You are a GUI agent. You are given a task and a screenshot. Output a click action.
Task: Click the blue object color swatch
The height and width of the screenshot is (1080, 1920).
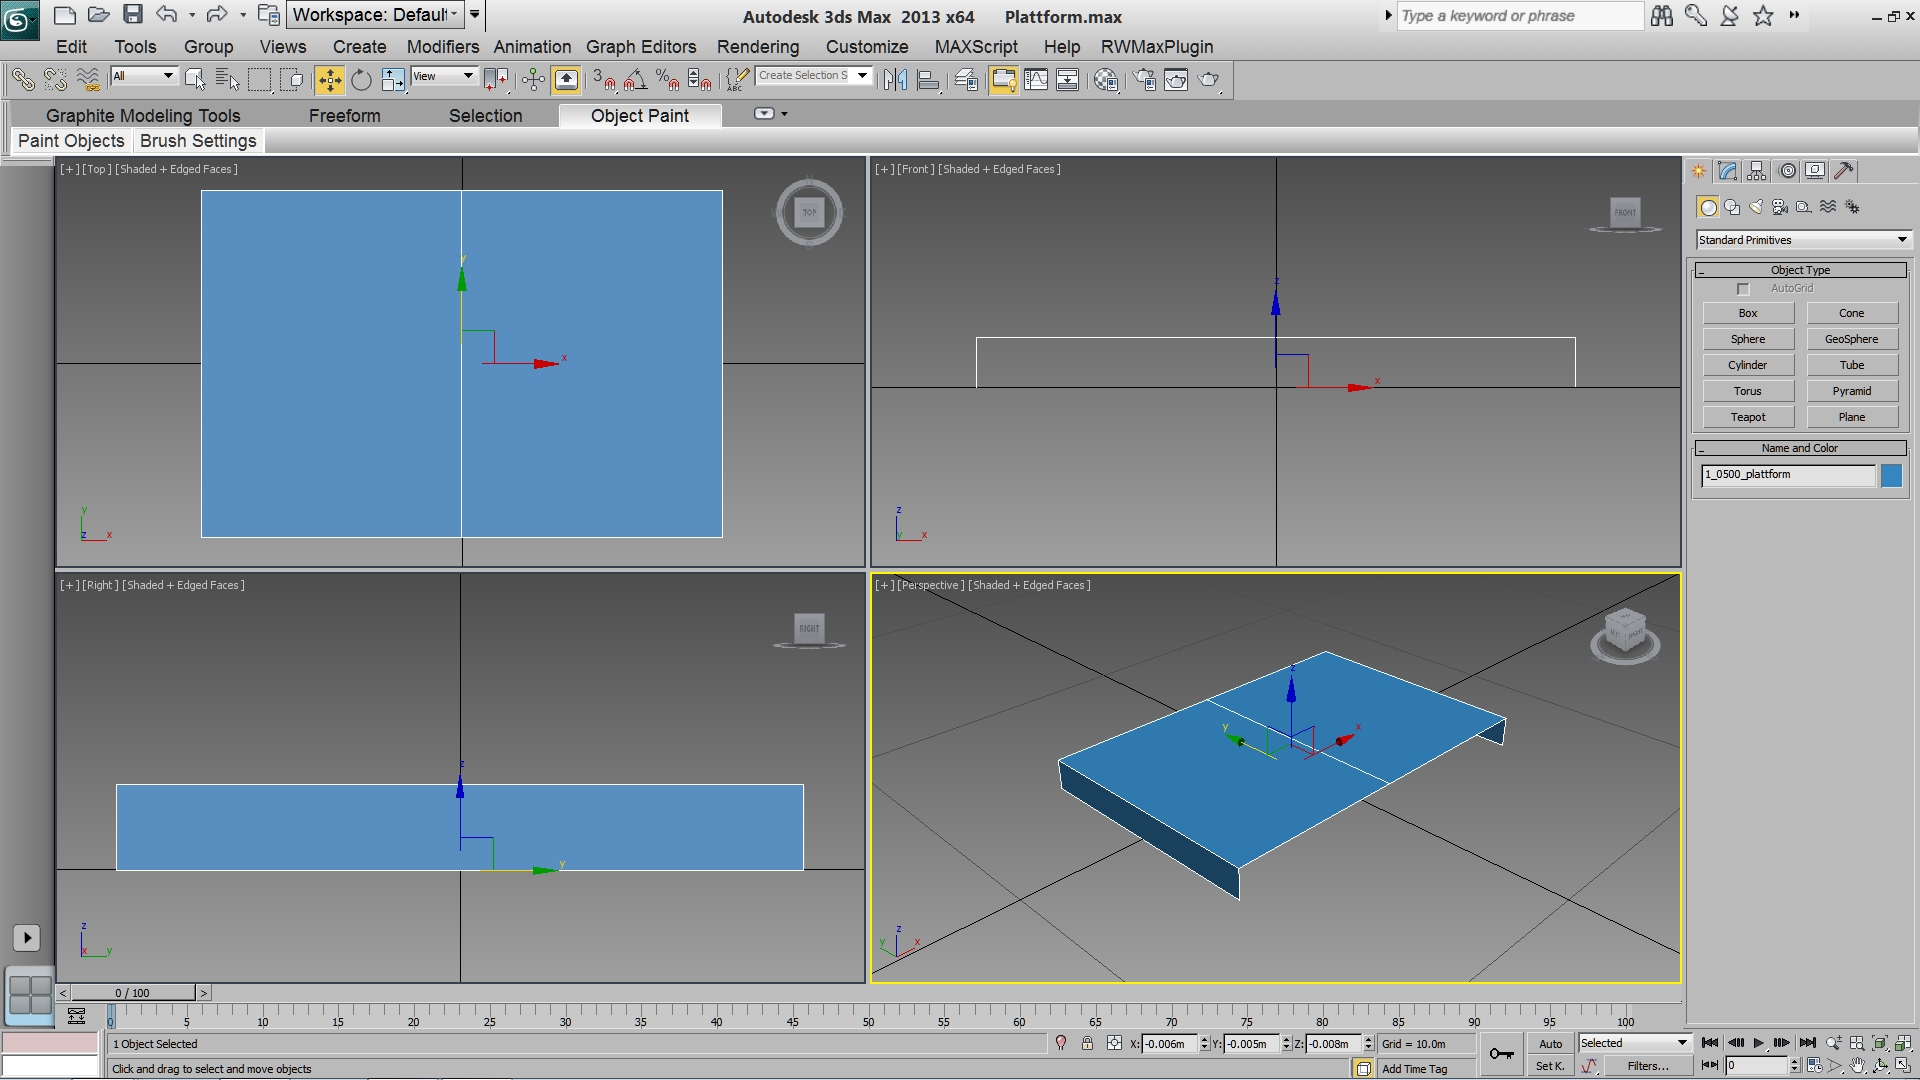tap(1891, 475)
